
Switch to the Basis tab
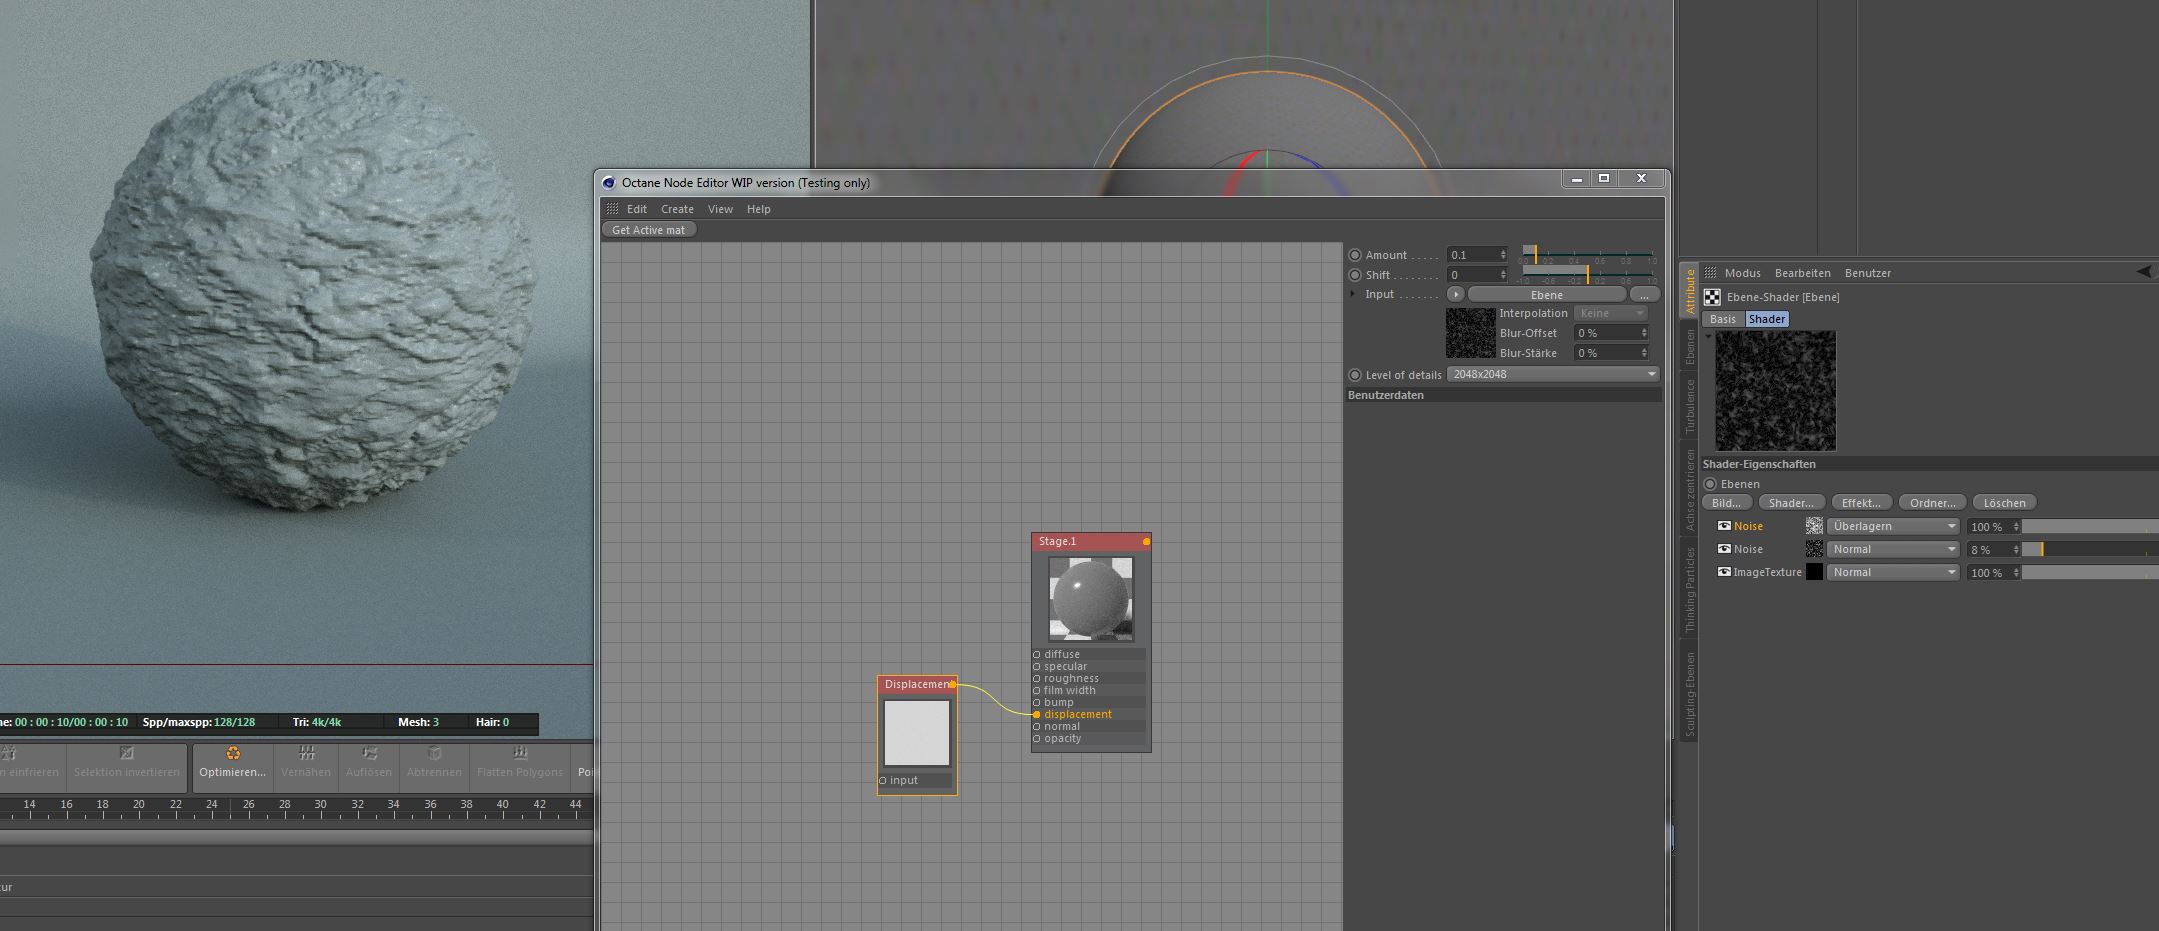(x=1723, y=319)
